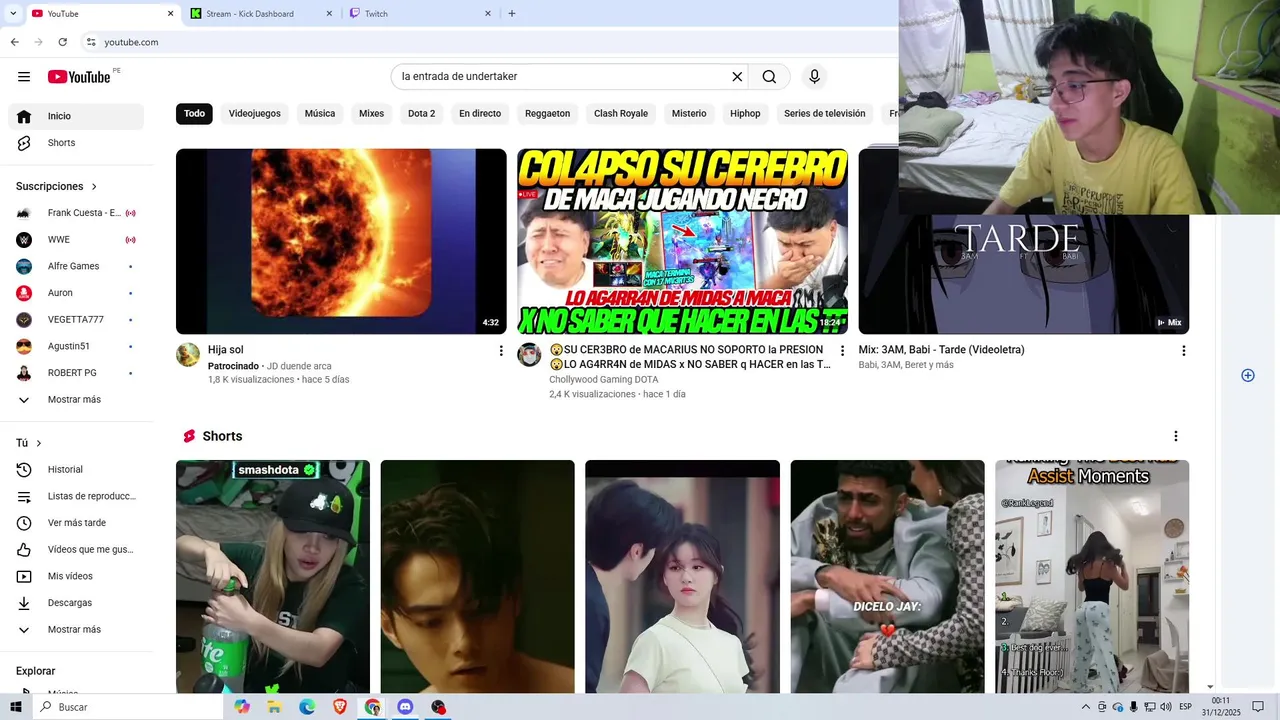The image size is (1280, 720).
Task: Open site information icon in address bar
Action: [90, 42]
